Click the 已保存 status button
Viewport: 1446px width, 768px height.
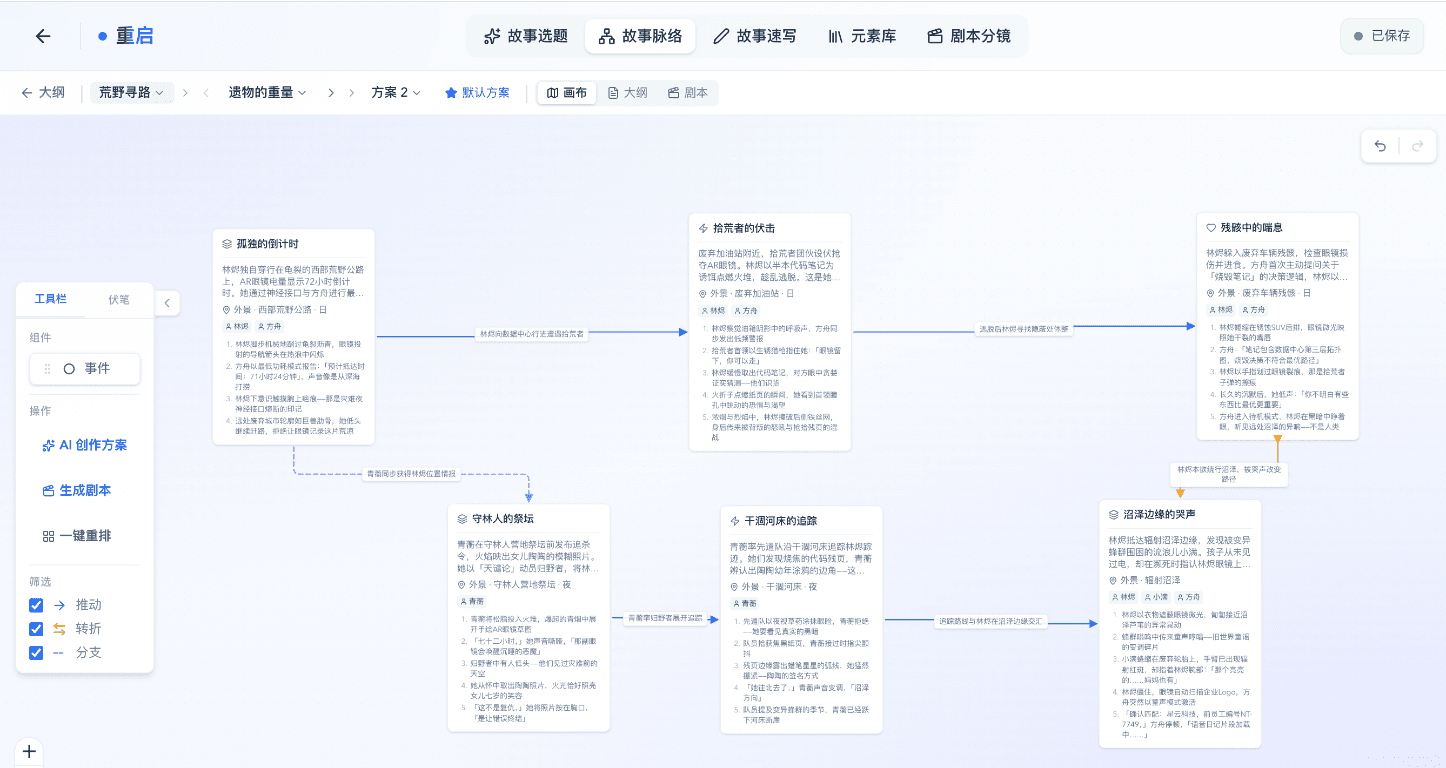click(1382, 36)
